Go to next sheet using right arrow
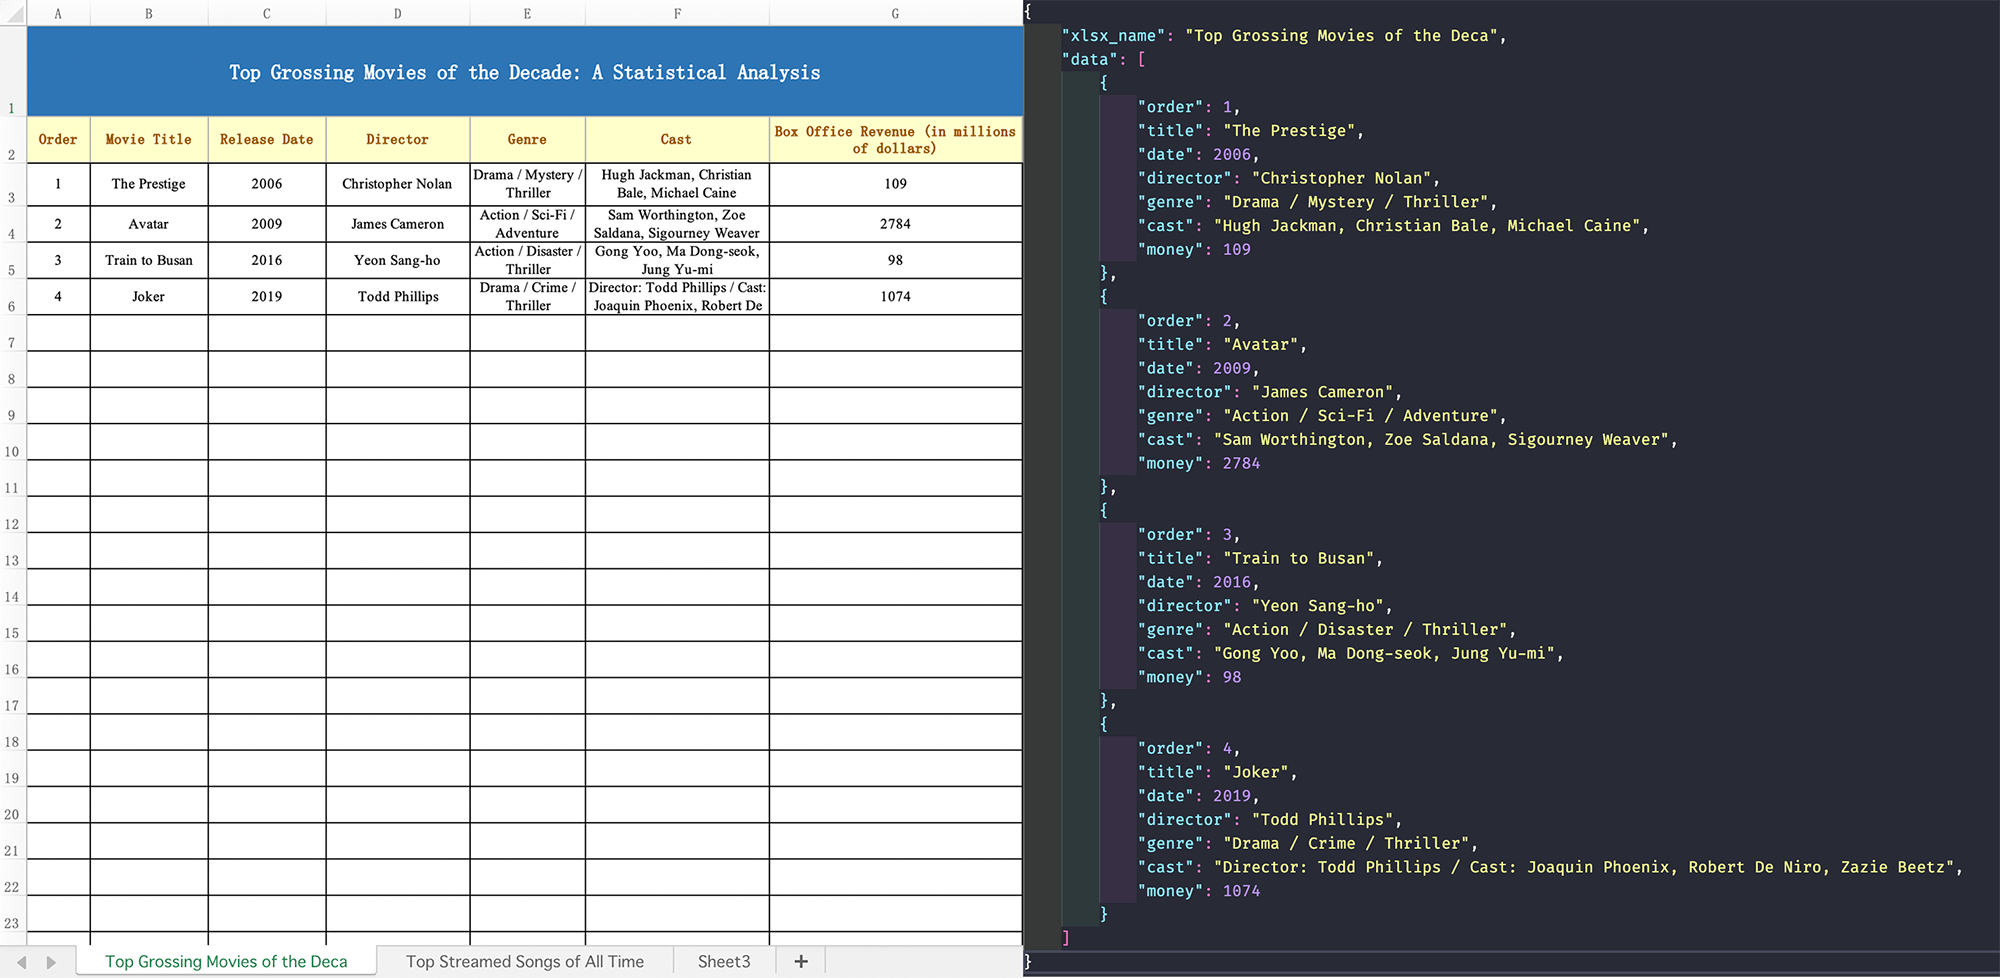Viewport: 2000px width, 978px height. click(51, 962)
